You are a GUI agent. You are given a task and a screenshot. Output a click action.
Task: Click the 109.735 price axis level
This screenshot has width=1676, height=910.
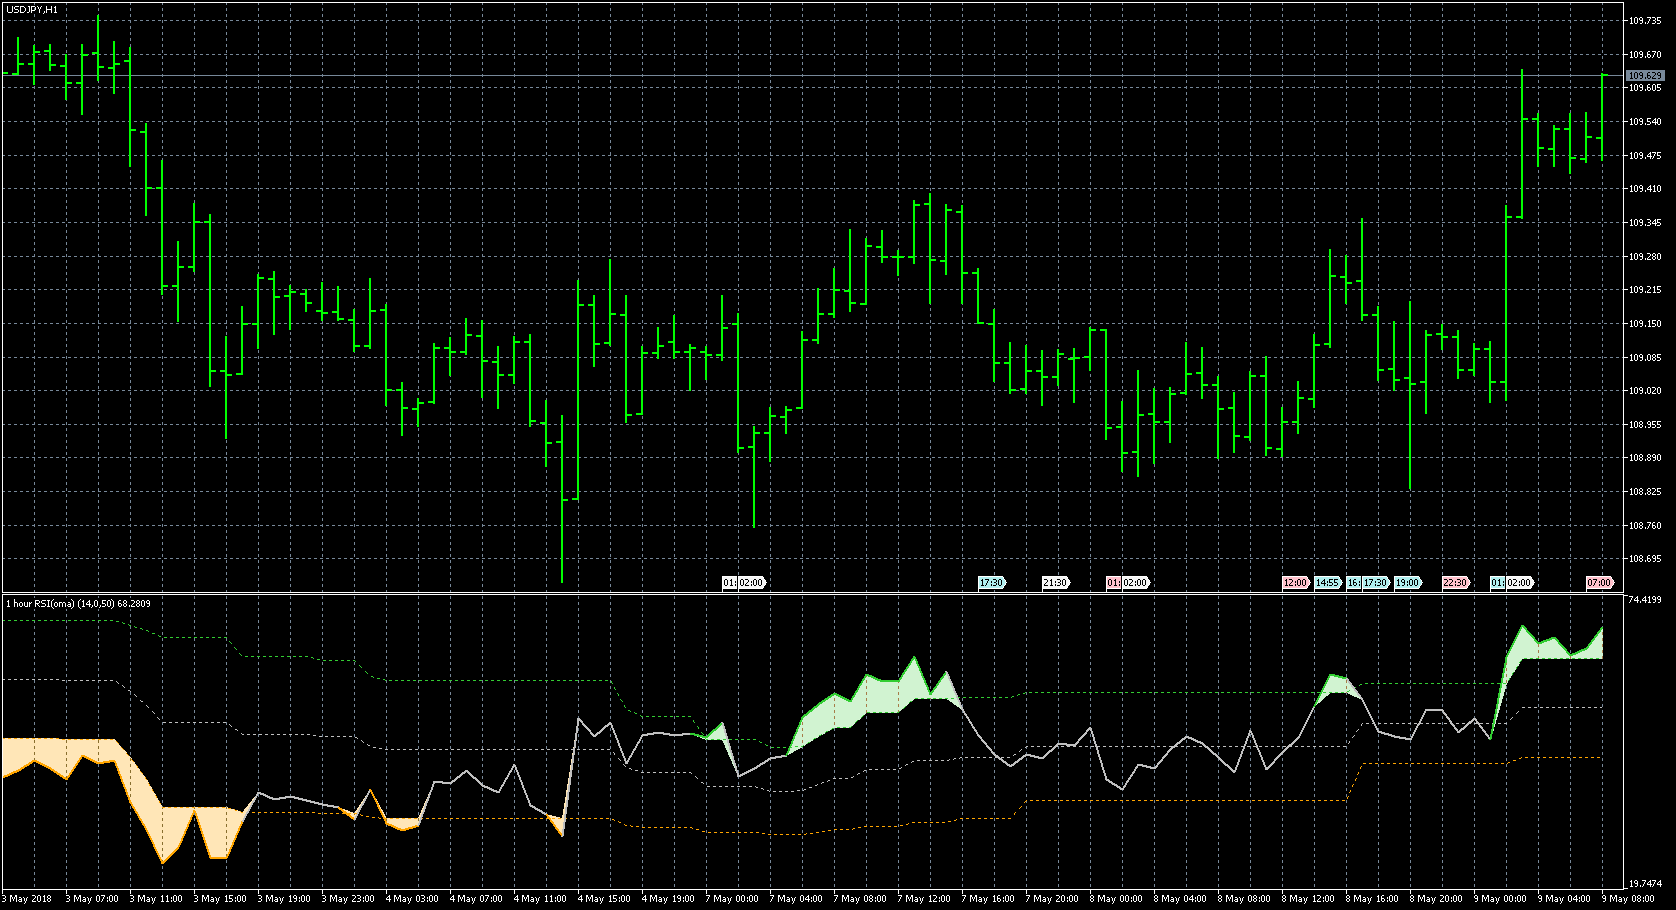[x=1644, y=20]
